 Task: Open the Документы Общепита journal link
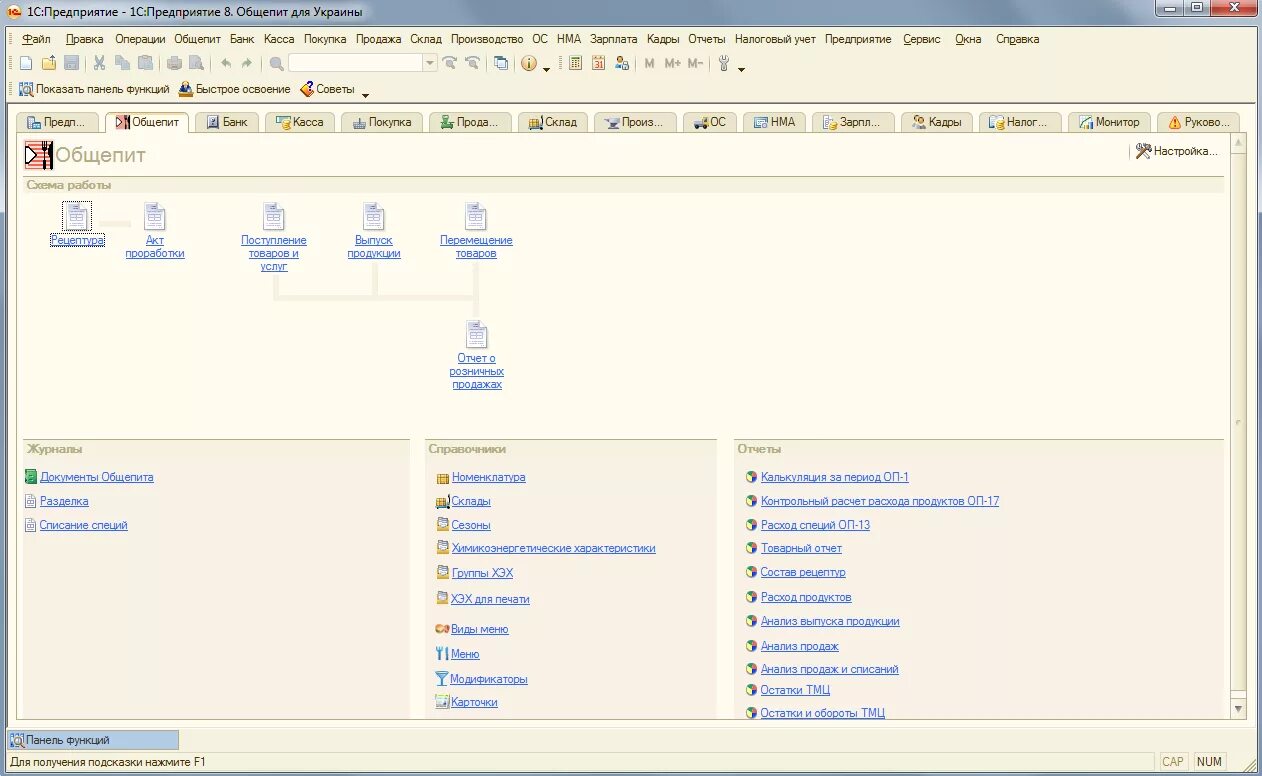tap(97, 477)
